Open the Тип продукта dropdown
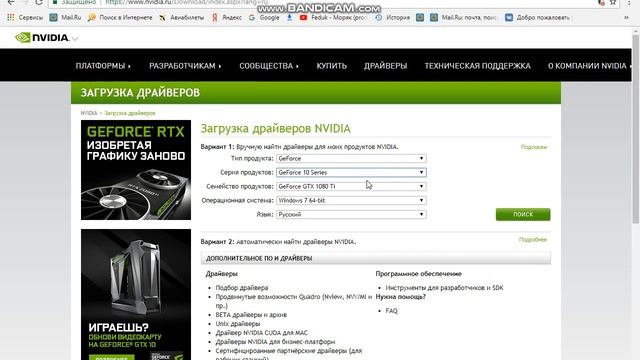 (x=351, y=158)
